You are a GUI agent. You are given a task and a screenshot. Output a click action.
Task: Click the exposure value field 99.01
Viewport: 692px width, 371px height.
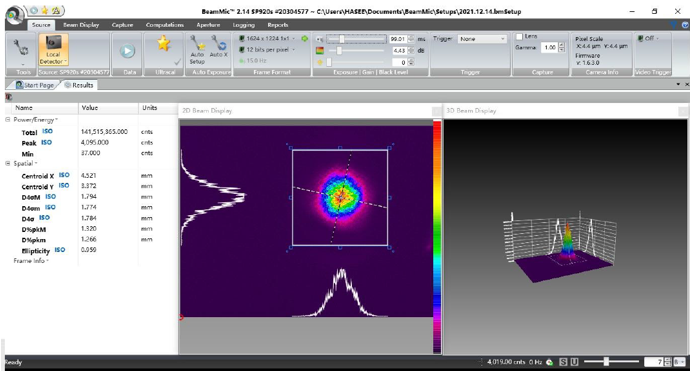tap(399, 39)
